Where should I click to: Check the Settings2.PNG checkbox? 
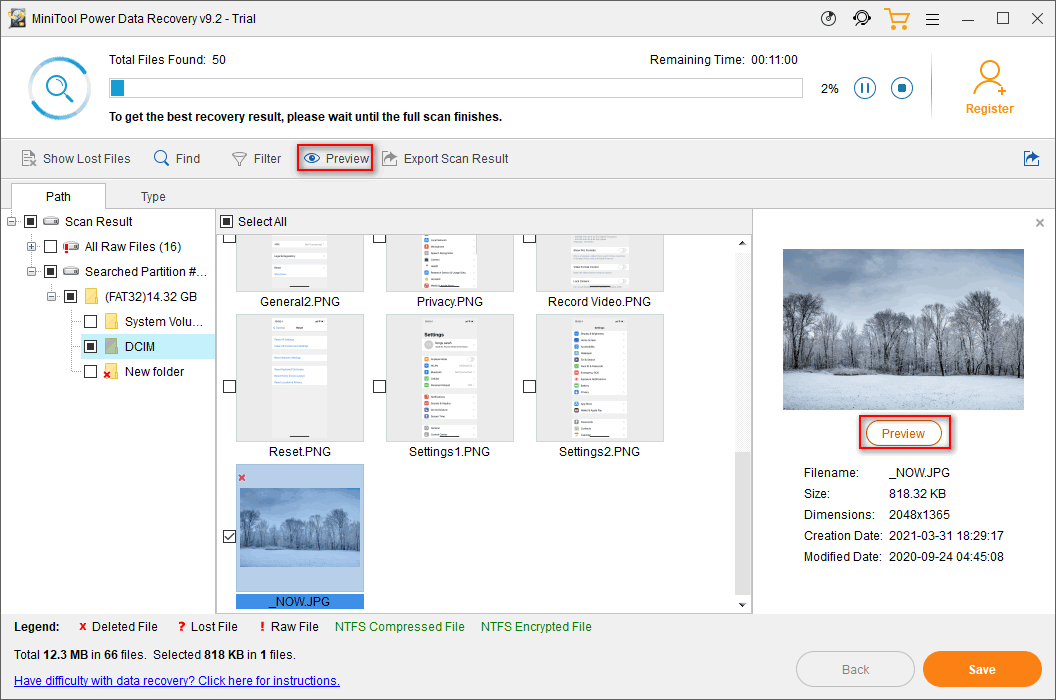(529, 387)
